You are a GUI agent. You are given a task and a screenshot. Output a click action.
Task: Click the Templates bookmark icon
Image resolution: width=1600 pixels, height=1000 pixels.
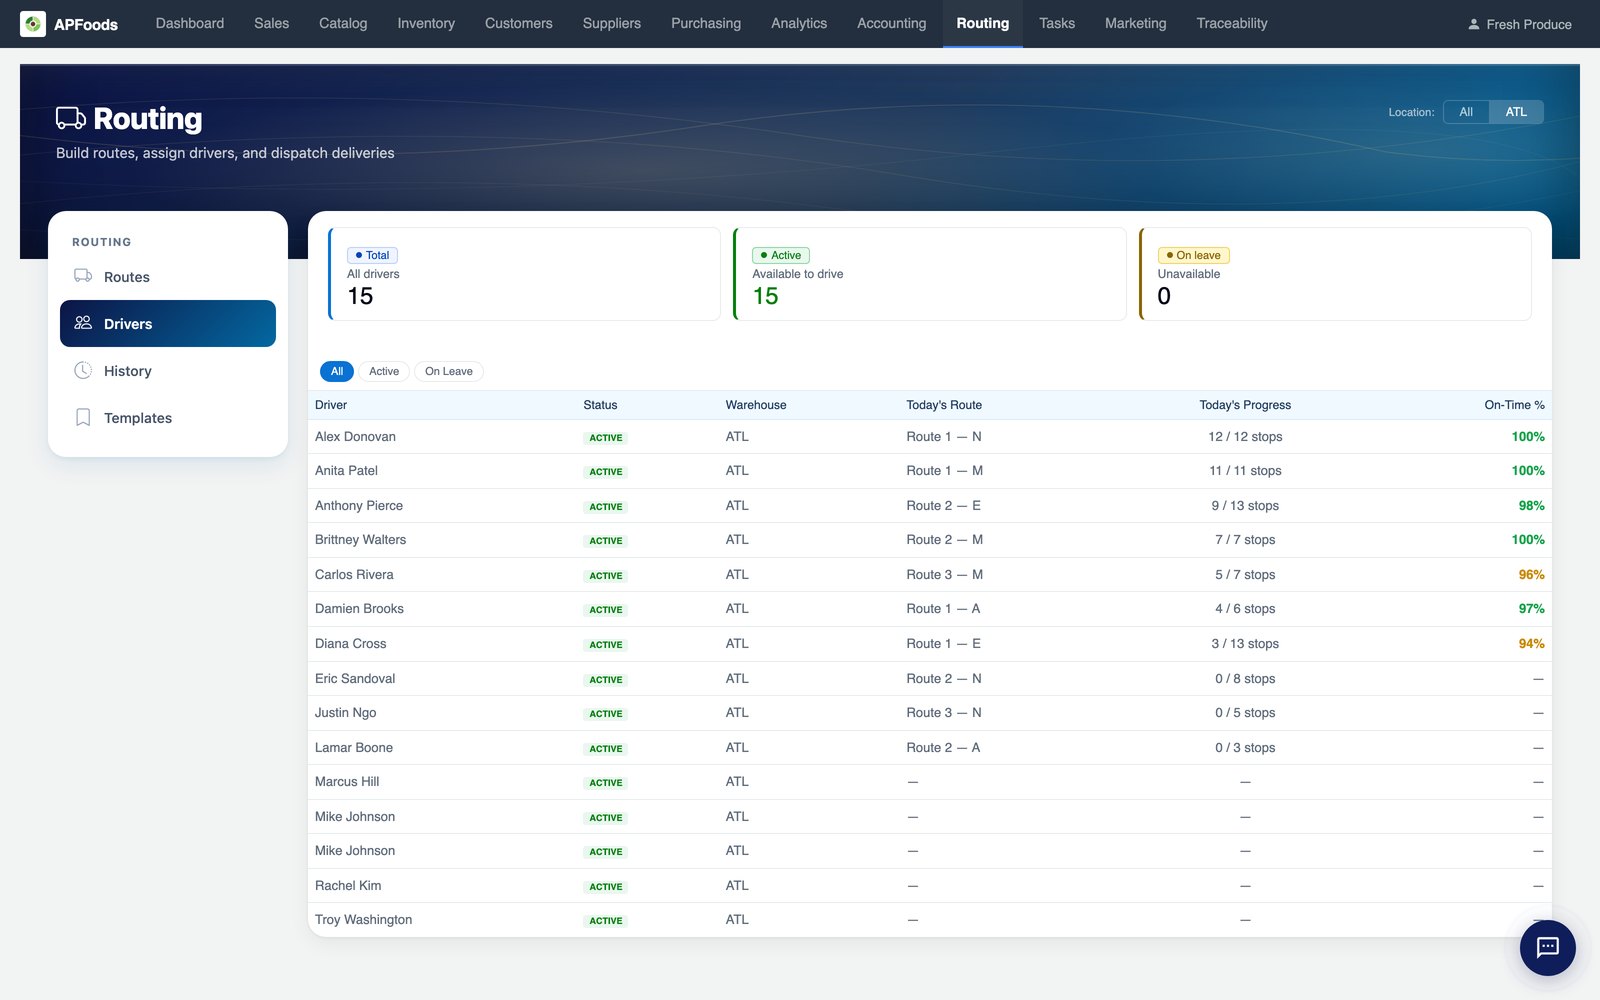pyautogui.click(x=83, y=417)
